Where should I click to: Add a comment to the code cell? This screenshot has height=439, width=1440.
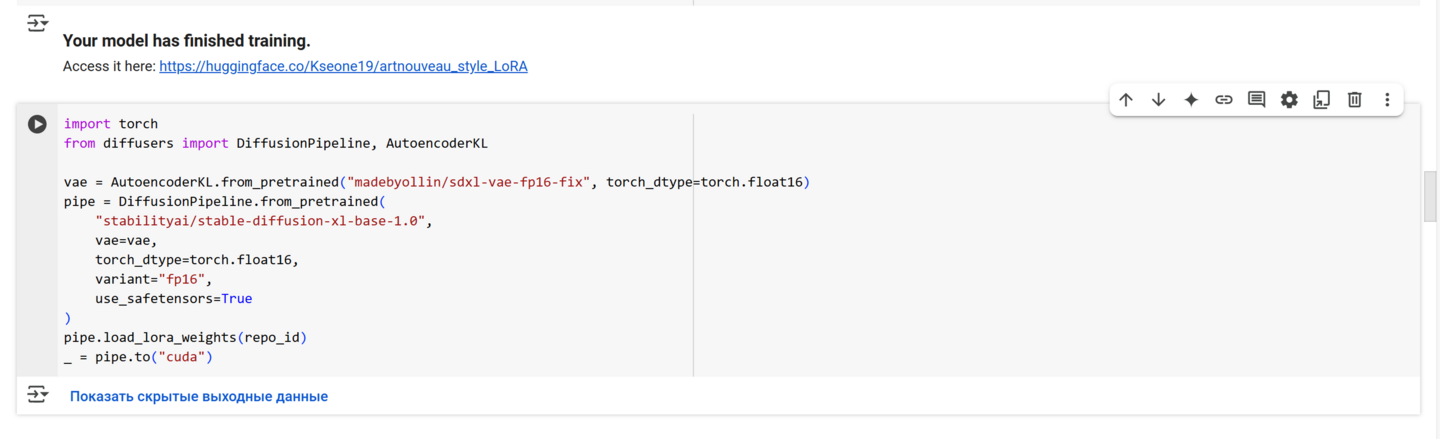coord(1256,100)
